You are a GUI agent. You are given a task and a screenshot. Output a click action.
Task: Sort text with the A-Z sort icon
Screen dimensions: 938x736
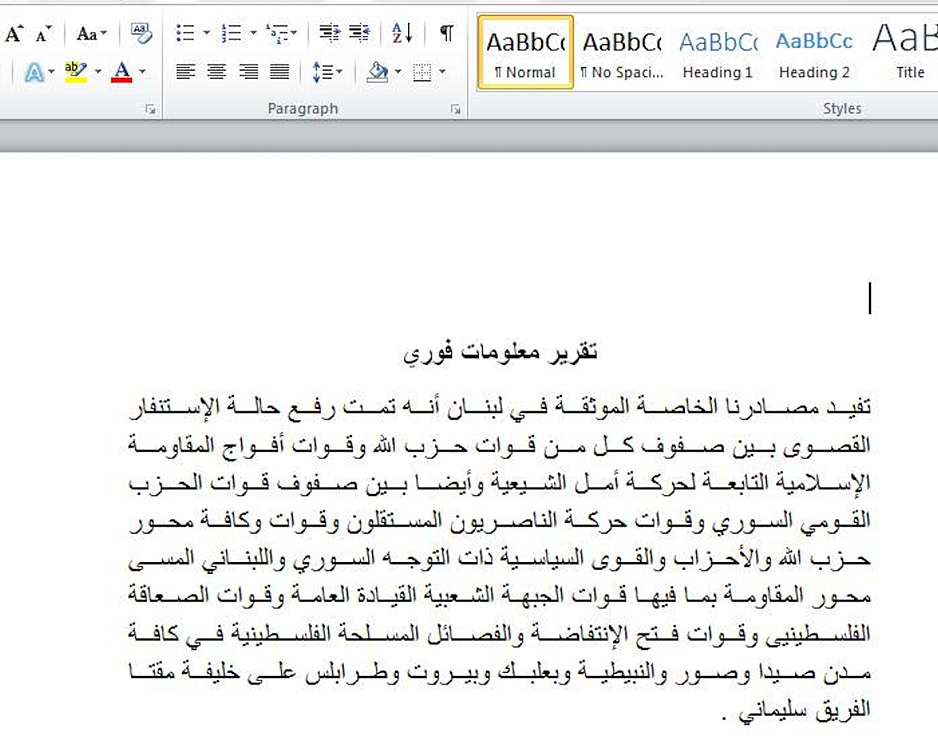(x=402, y=34)
